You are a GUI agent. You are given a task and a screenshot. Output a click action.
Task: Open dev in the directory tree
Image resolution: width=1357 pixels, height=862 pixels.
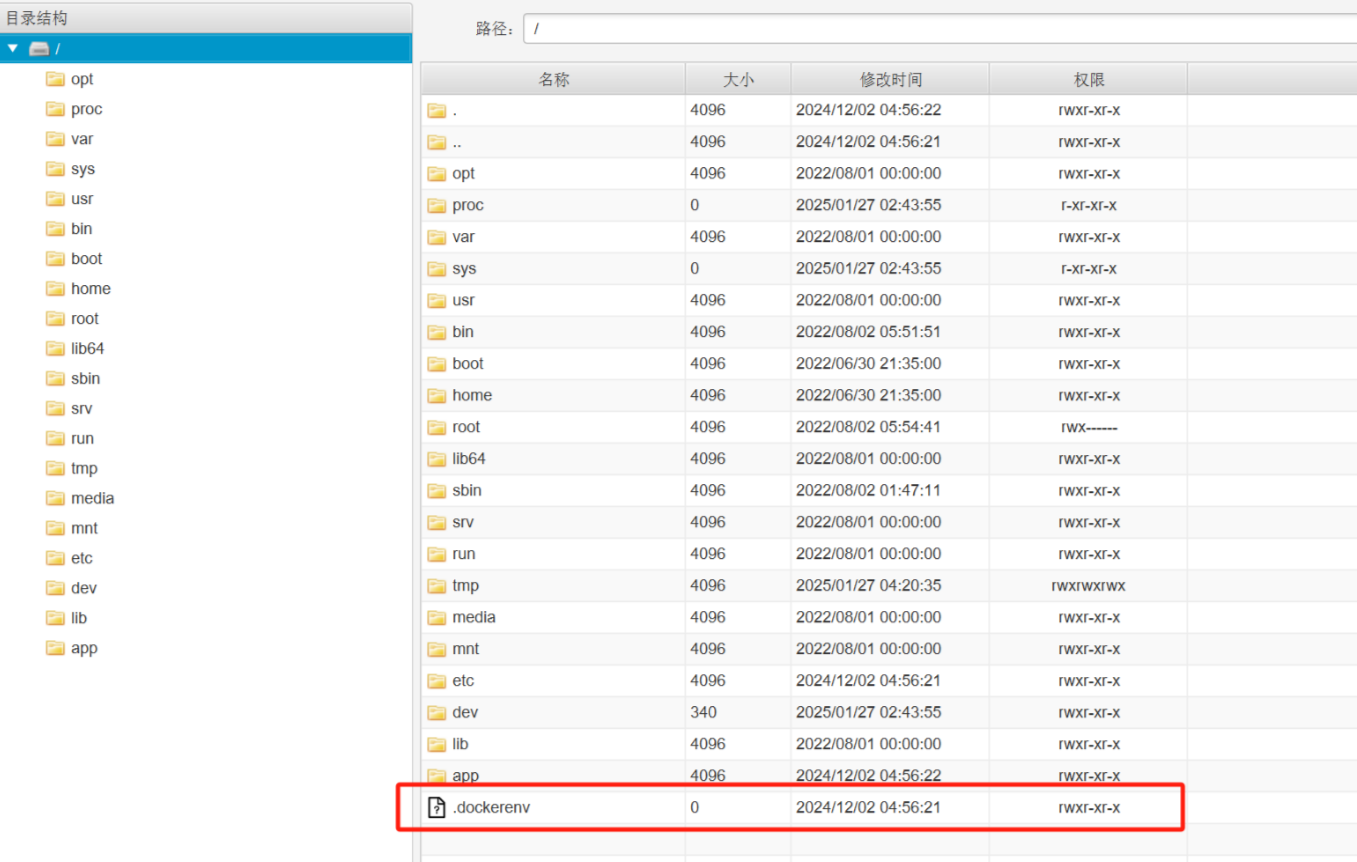click(x=84, y=588)
